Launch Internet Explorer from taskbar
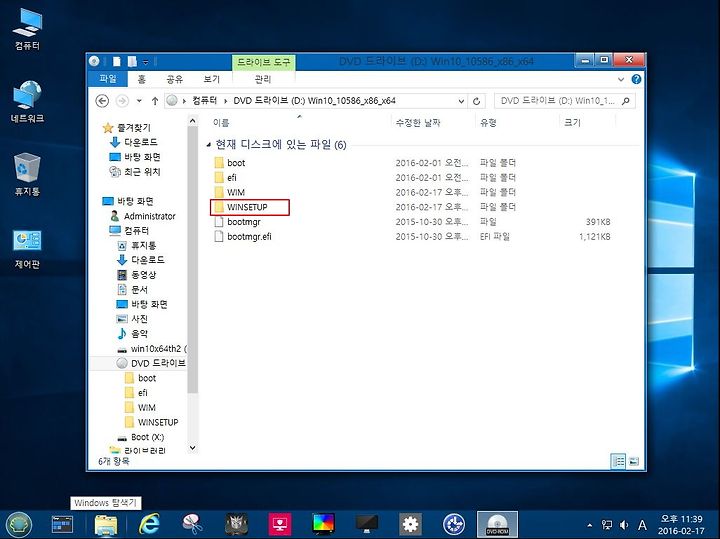Screen dimensions: 720x539 tap(149, 524)
